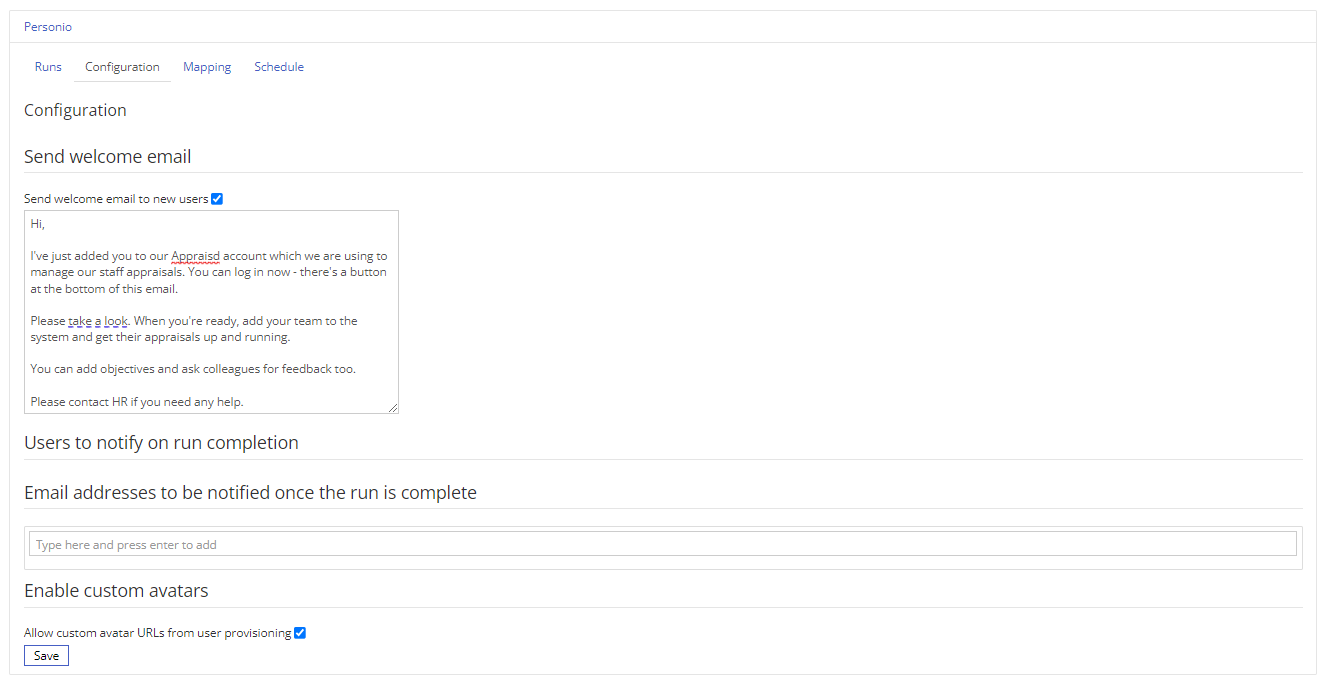The image size is (1329, 678).
Task: Click the underlined phrase take a look
Action: [99, 321]
